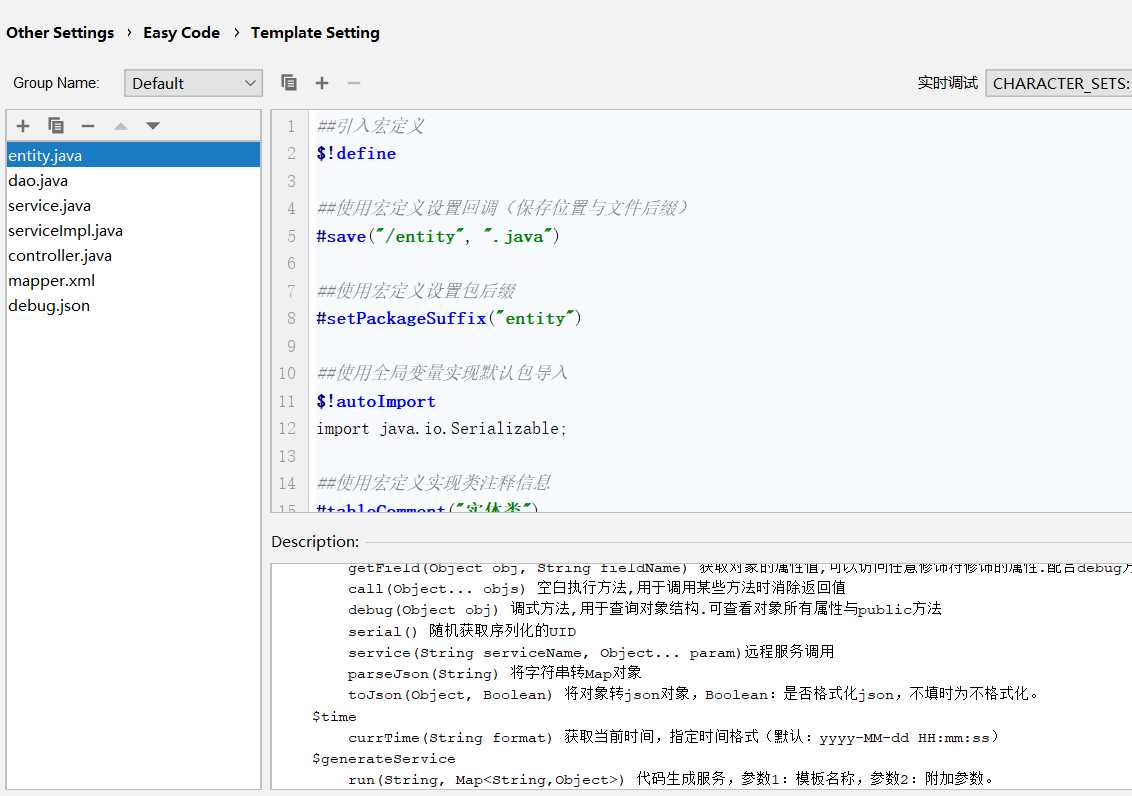Remove the current template group
1132x796 pixels.
click(x=354, y=83)
